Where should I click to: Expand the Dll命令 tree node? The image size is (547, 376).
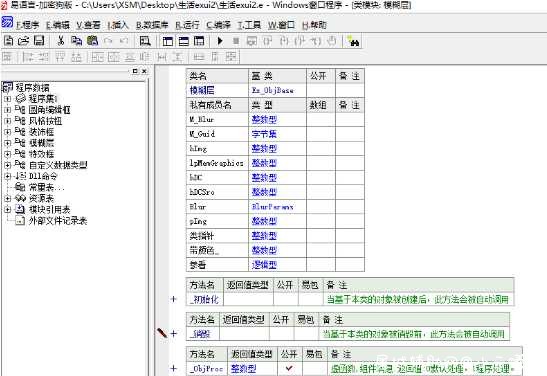click(x=7, y=176)
